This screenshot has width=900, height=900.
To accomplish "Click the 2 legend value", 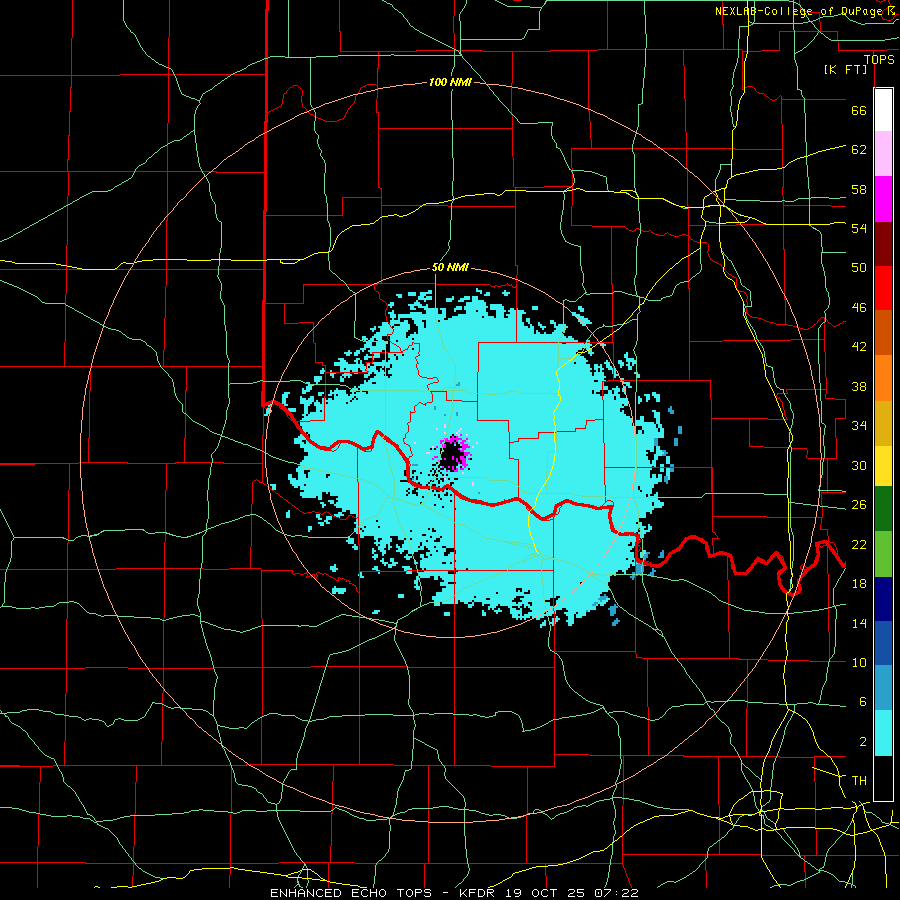I will click(x=863, y=742).
